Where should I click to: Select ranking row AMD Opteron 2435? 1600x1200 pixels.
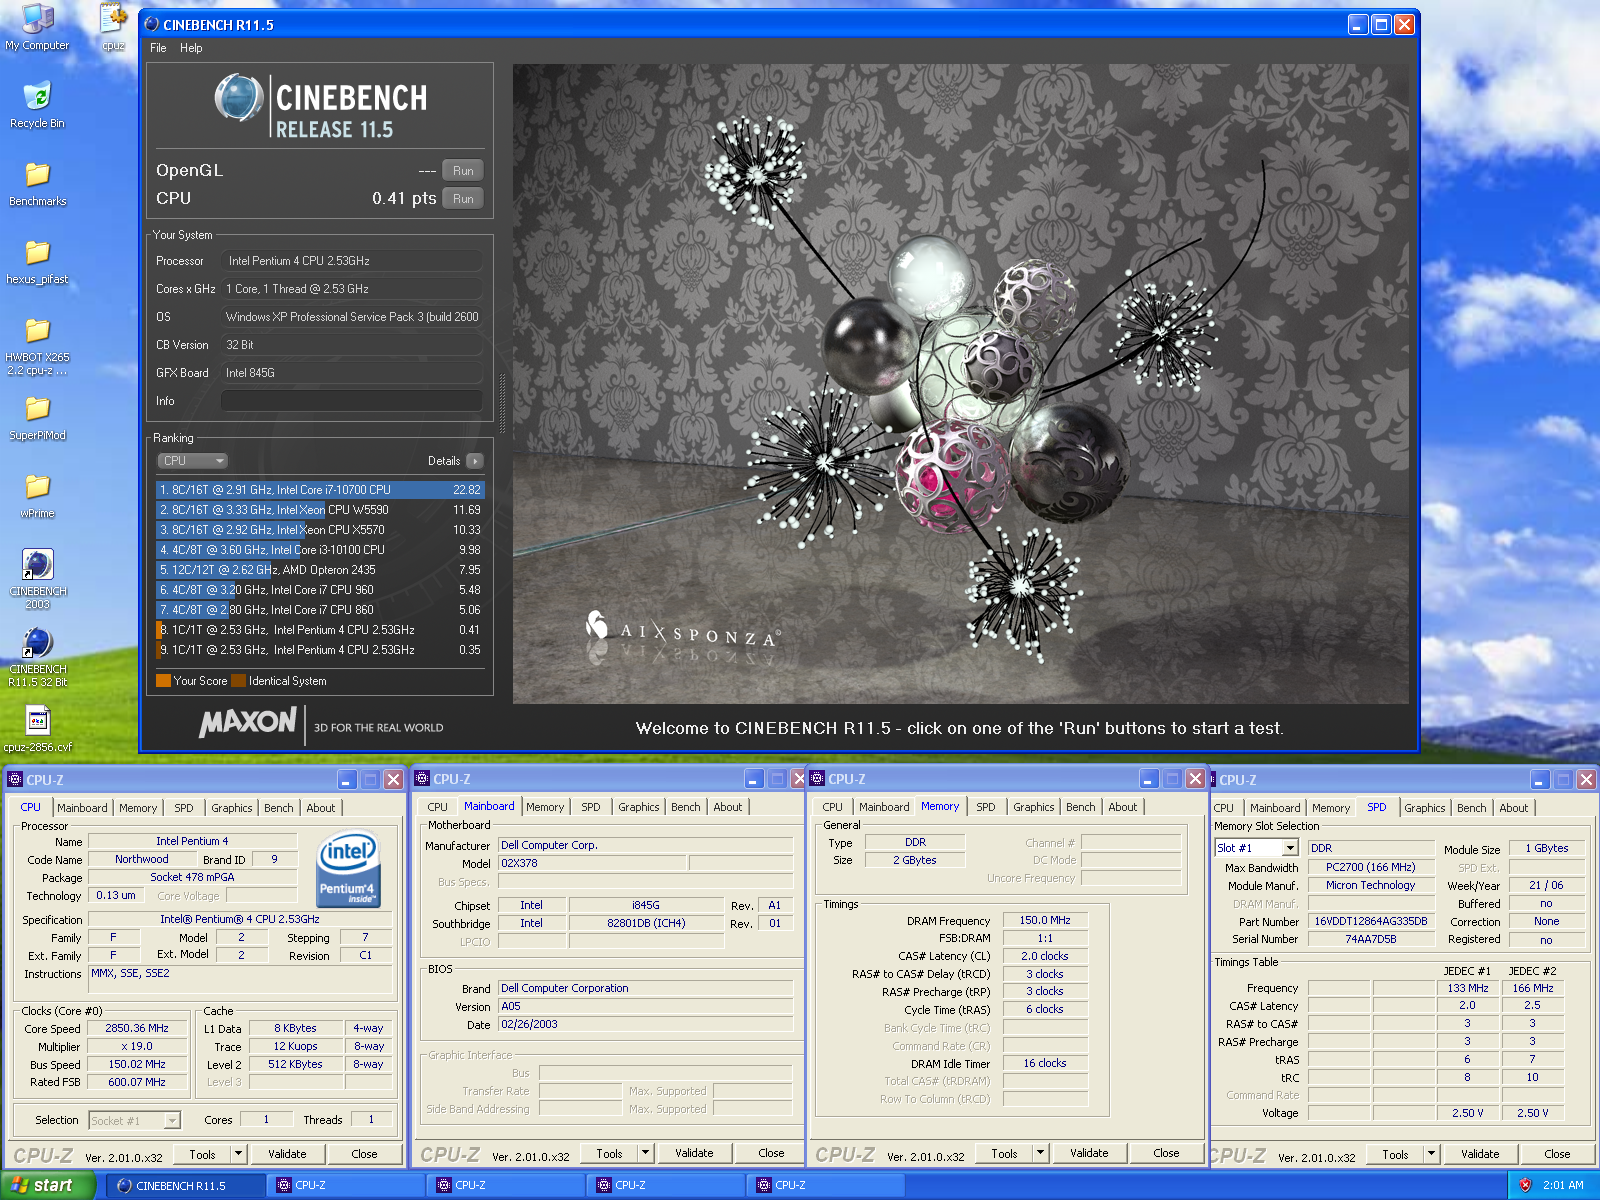320,570
